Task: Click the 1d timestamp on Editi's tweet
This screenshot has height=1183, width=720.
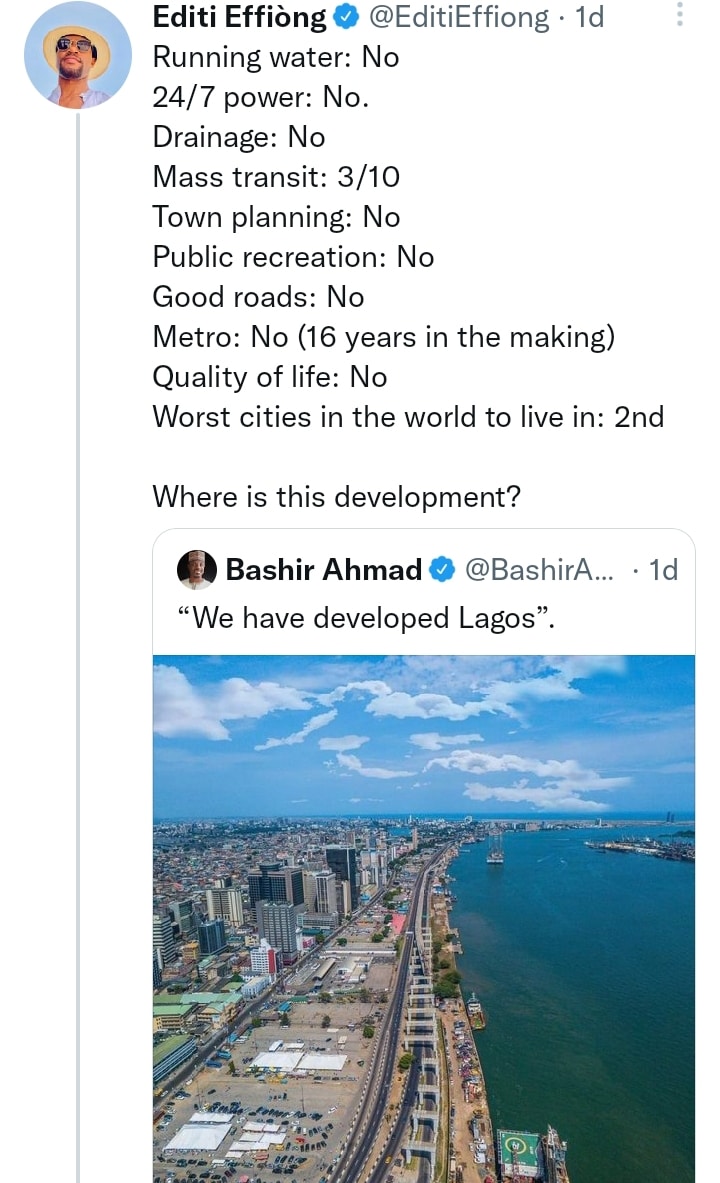Action: click(x=590, y=17)
